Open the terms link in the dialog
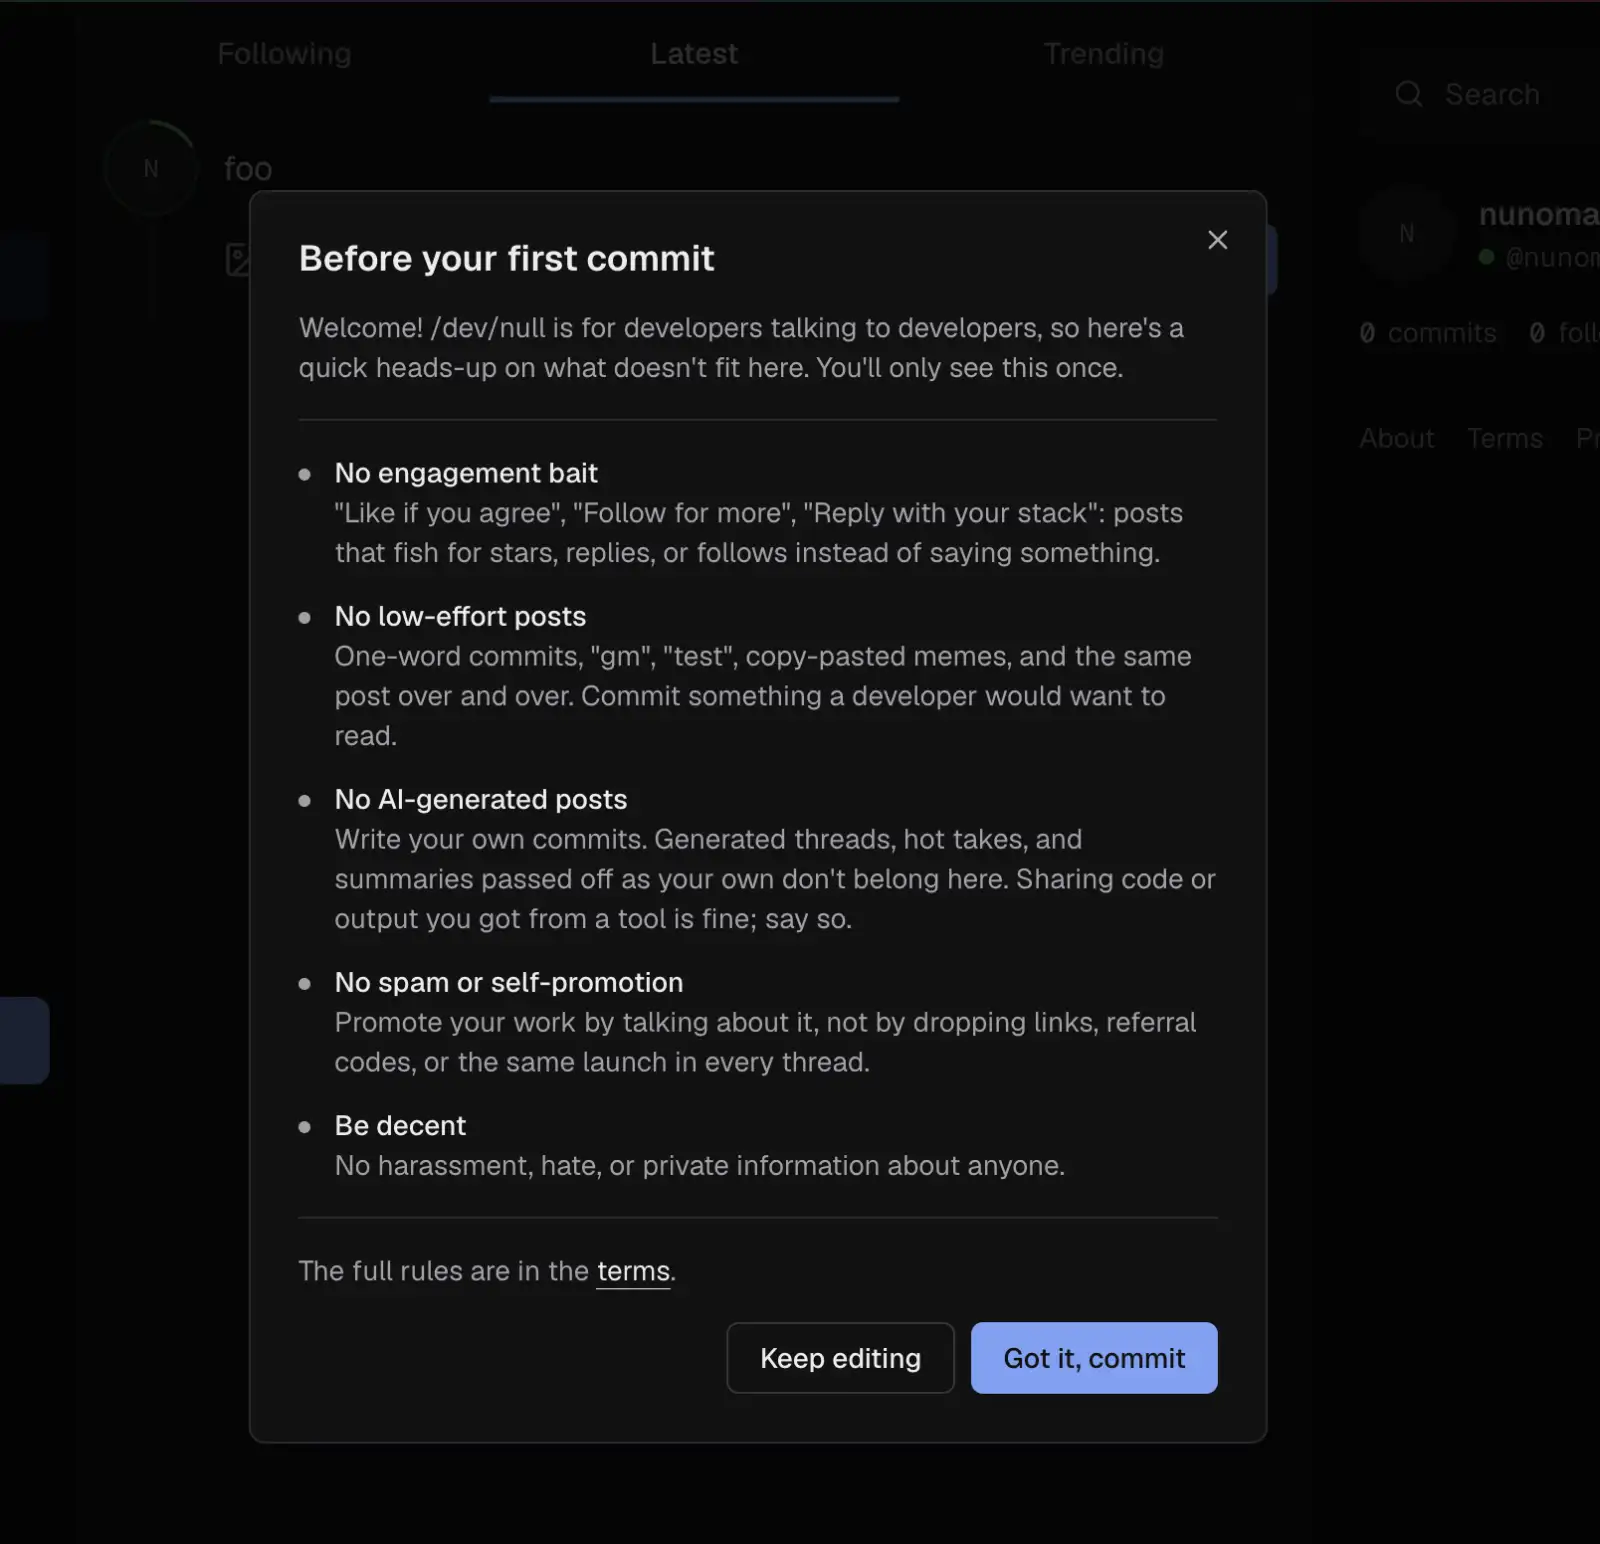The height and width of the screenshot is (1544, 1600). tap(633, 1271)
